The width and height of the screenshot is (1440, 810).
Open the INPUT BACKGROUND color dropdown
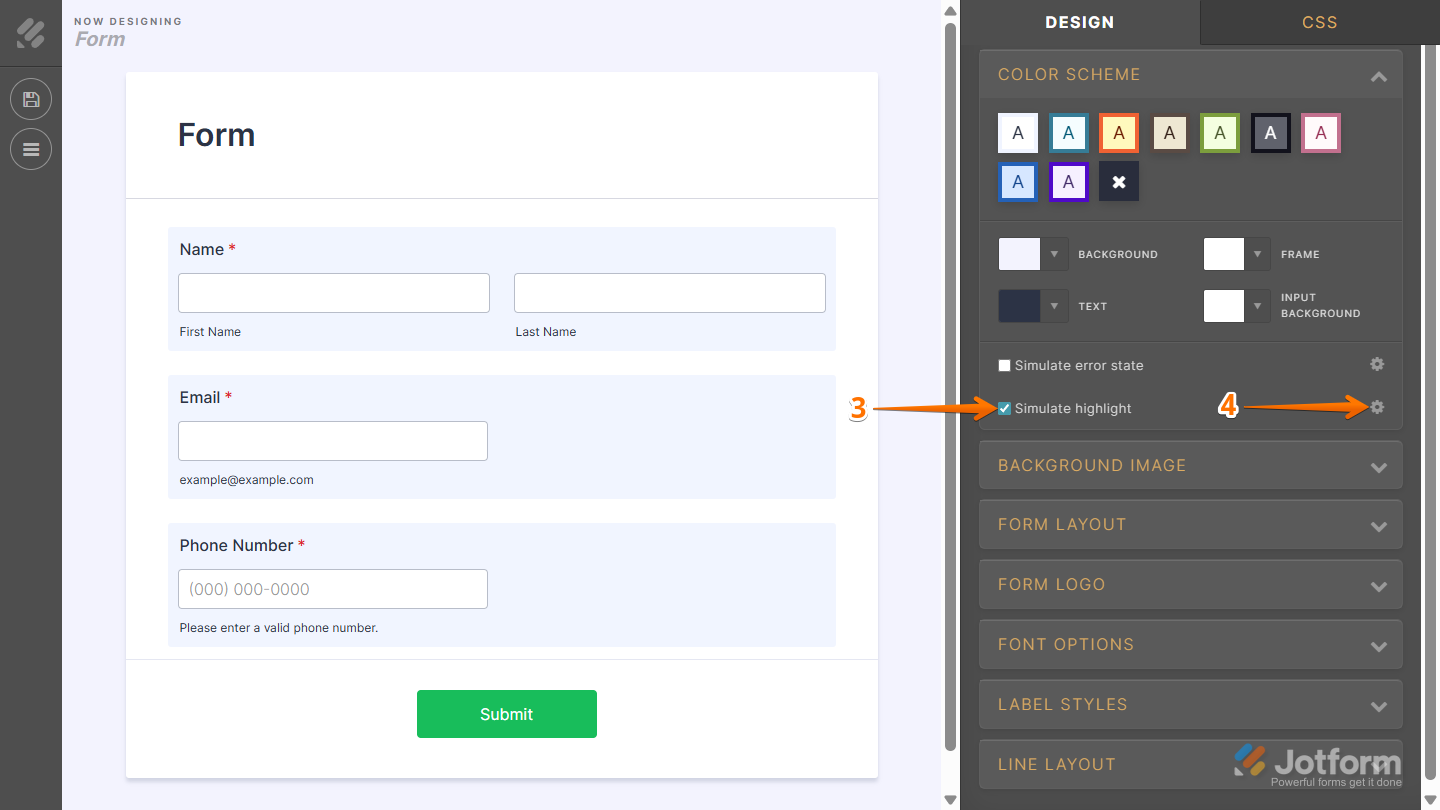tap(1257, 305)
